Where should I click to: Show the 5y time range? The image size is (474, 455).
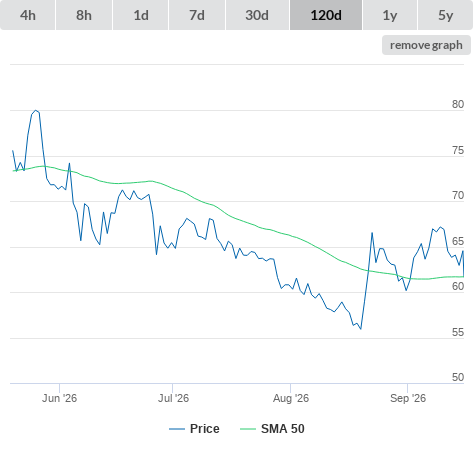coord(446,15)
